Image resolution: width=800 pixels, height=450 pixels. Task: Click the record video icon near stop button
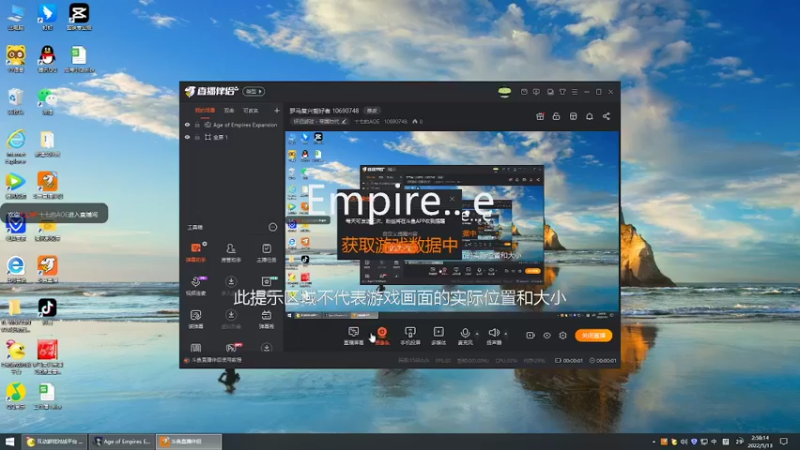pyautogui.click(x=530, y=335)
